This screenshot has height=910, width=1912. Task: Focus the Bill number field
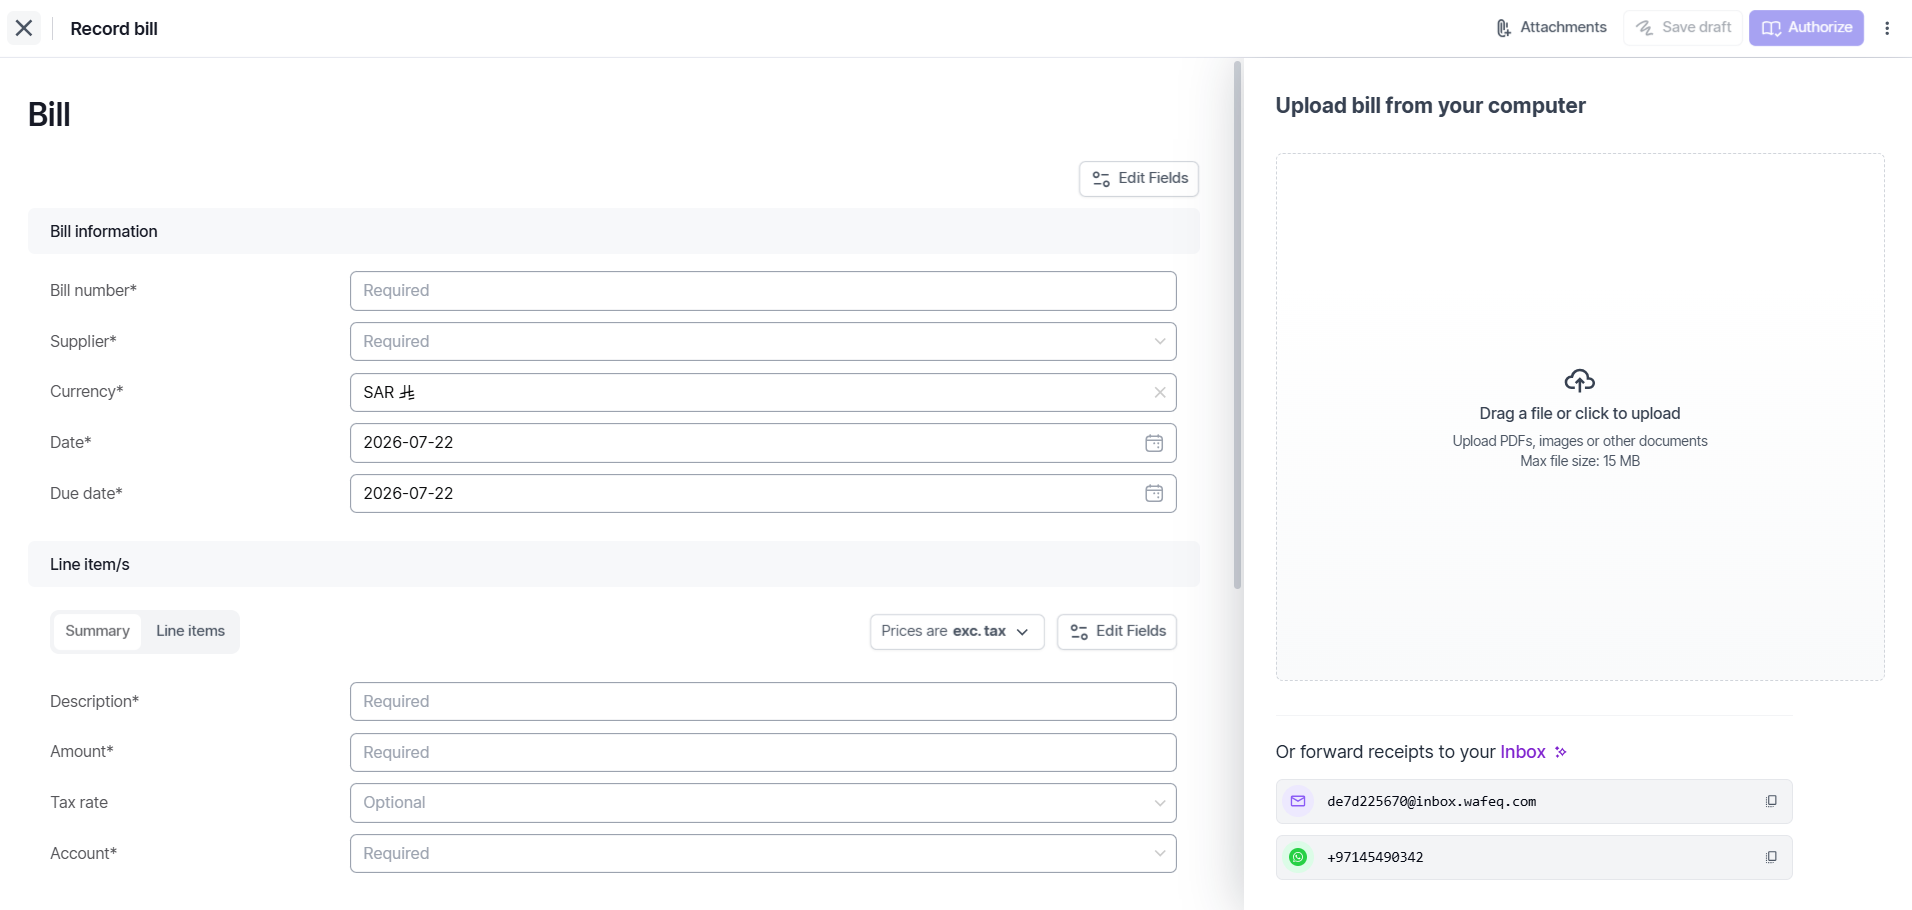tap(763, 291)
